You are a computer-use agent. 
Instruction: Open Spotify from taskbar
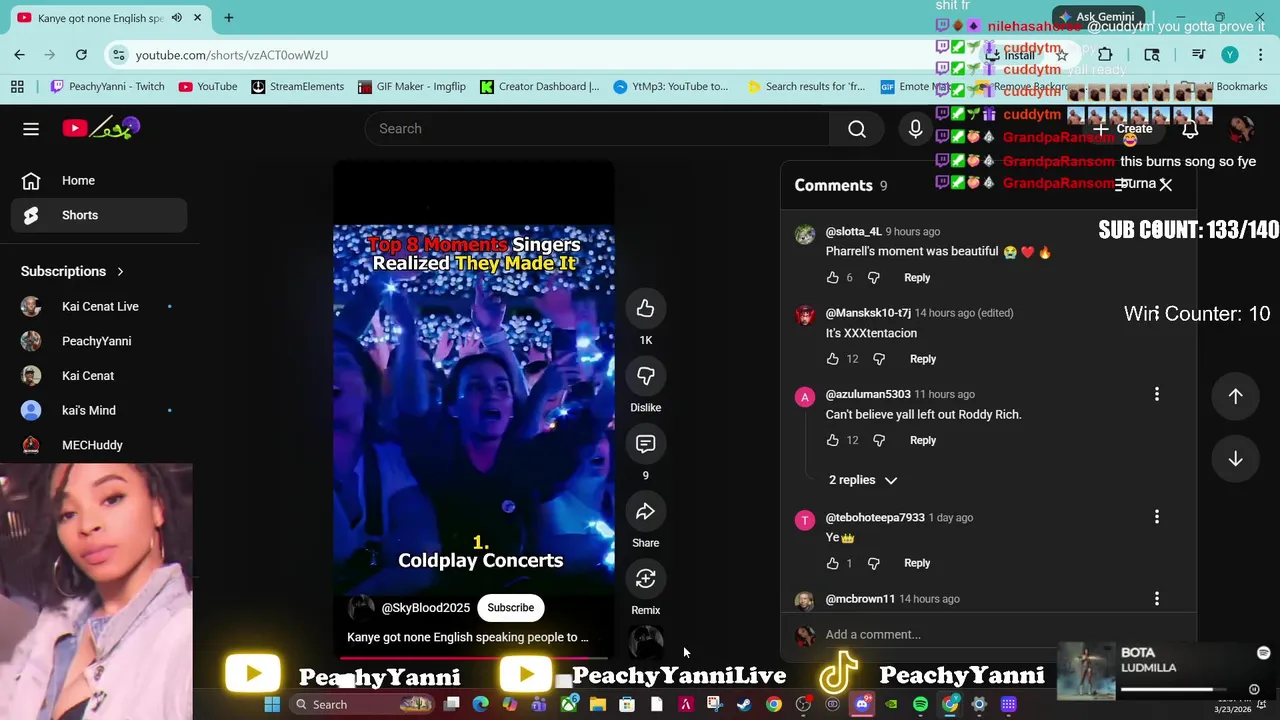(x=920, y=705)
